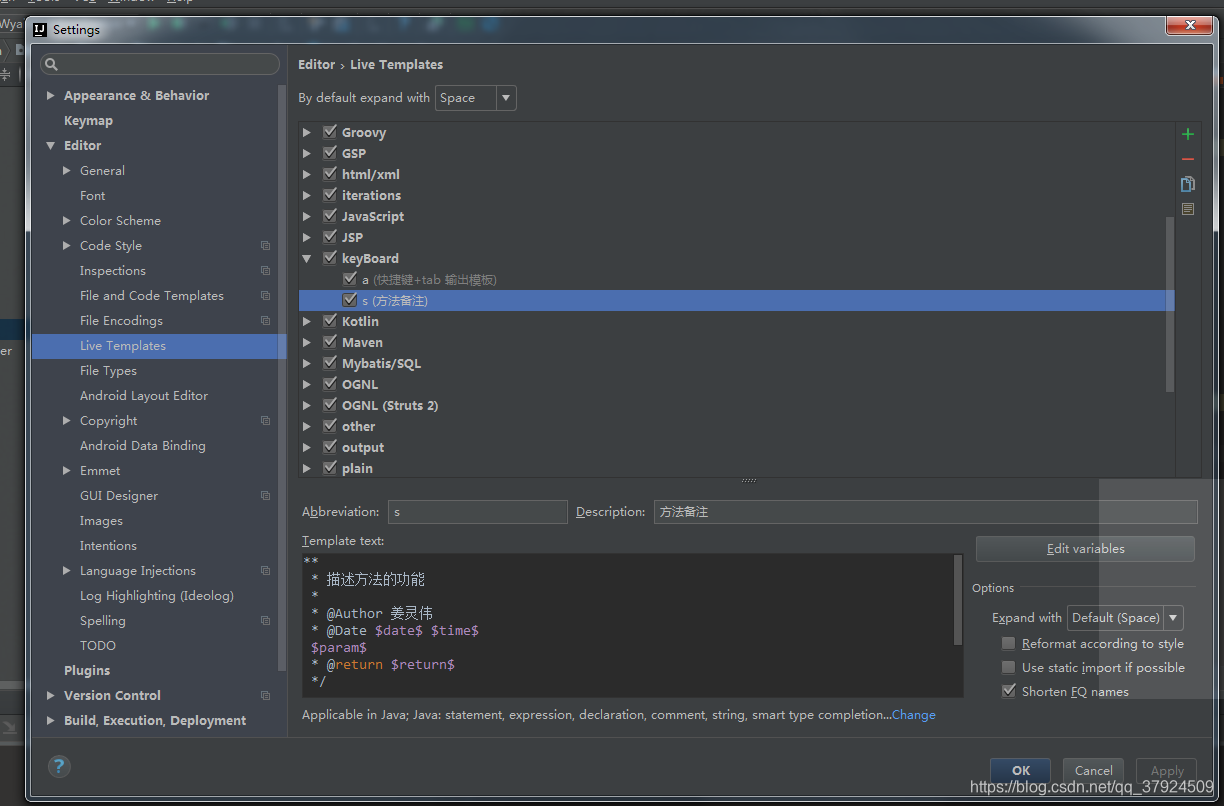Click project-level icon beside Spelling
This screenshot has height=806, width=1224.
pyautogui.click(x=265, y=621)
